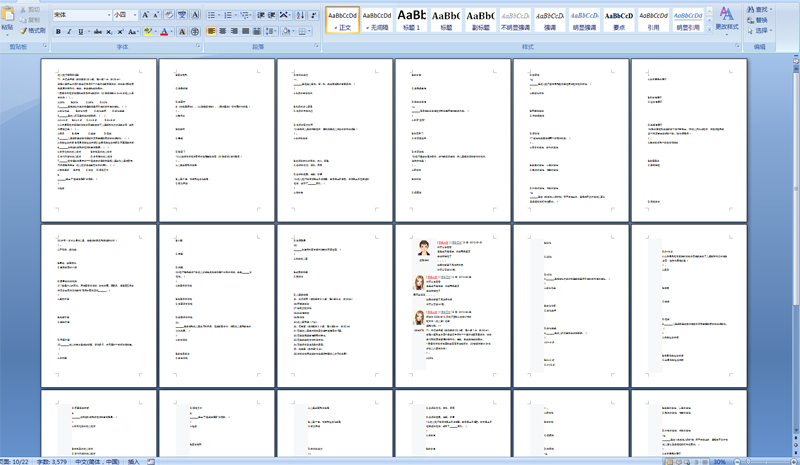The height and width of the screenshot is (465, 800).
Task: Open the font color dropdown arrow
Action: (x=171, y=32)
